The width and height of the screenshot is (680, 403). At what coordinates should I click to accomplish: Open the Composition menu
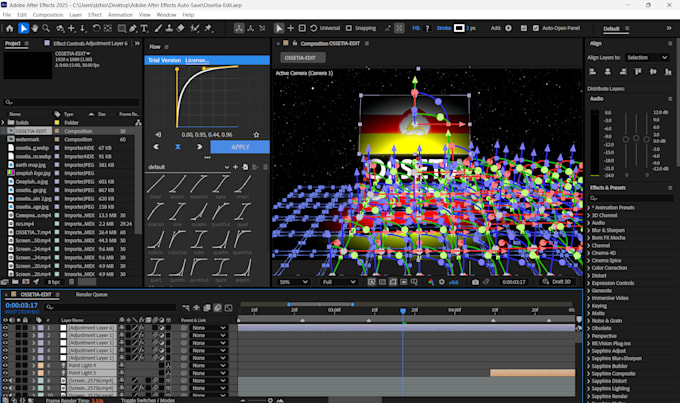point(48,15)
